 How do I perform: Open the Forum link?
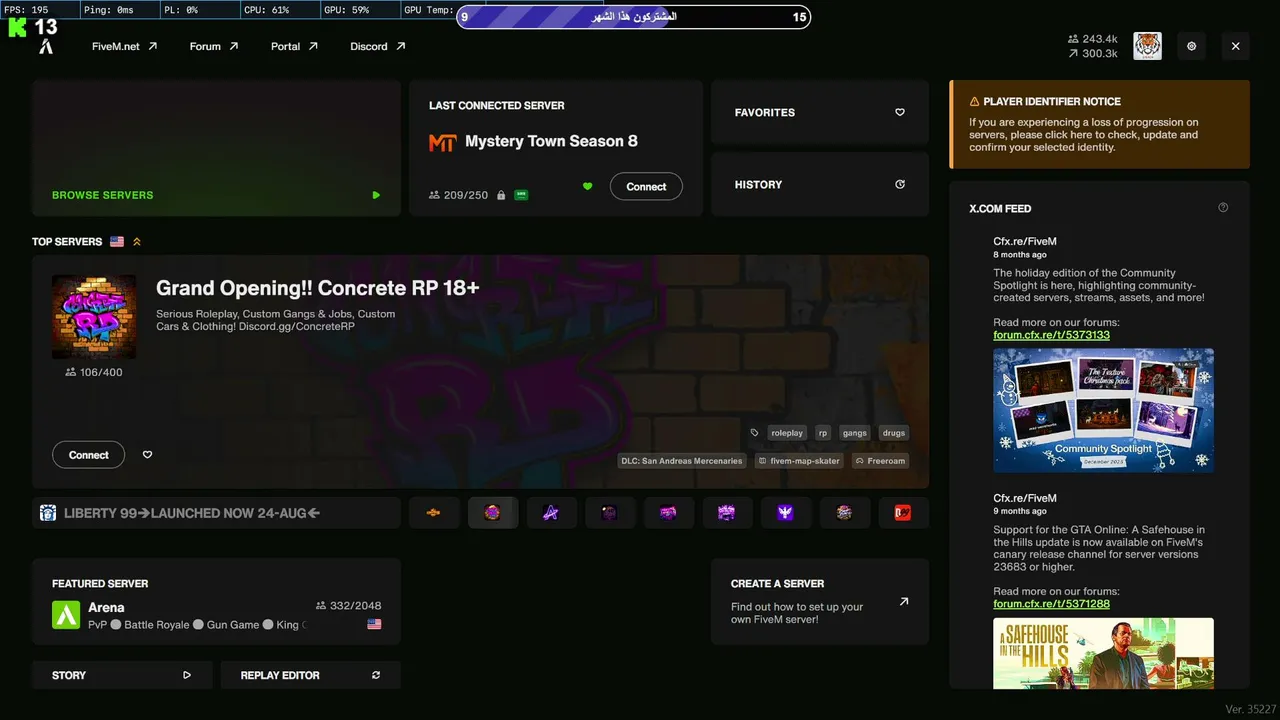[x=214, y=46]
